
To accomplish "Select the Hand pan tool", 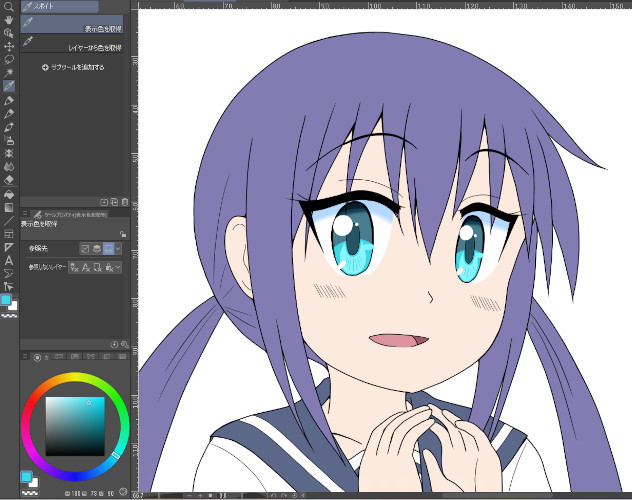I will point(8,20).
